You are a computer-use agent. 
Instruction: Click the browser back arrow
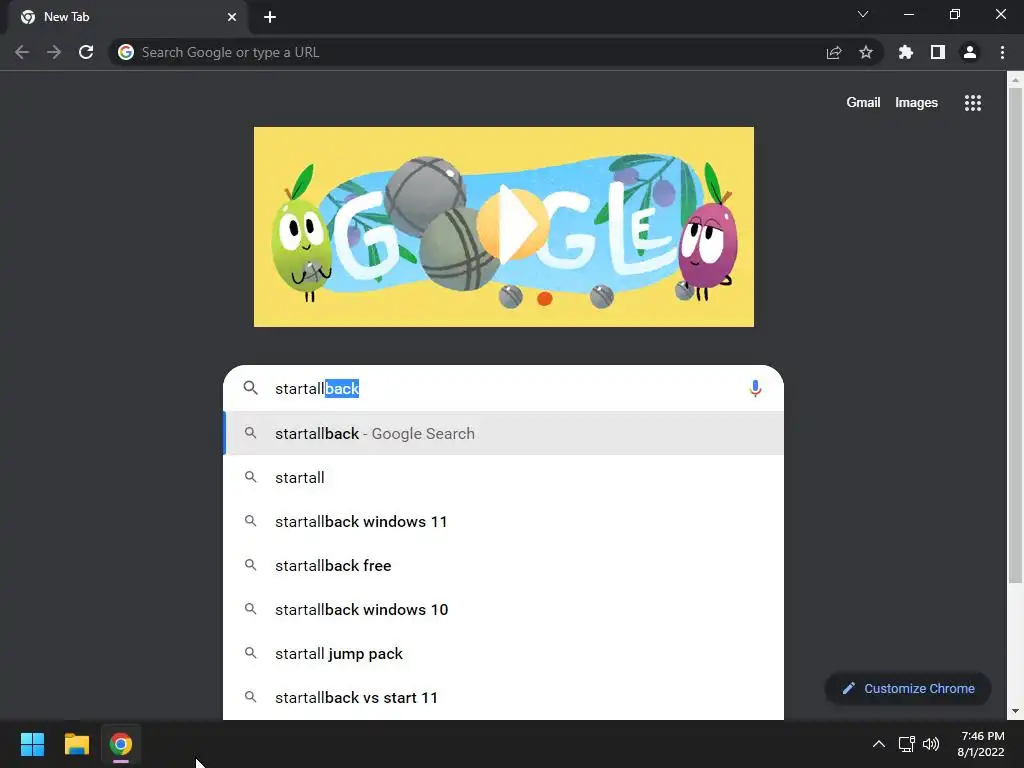[x=22, y=52]
